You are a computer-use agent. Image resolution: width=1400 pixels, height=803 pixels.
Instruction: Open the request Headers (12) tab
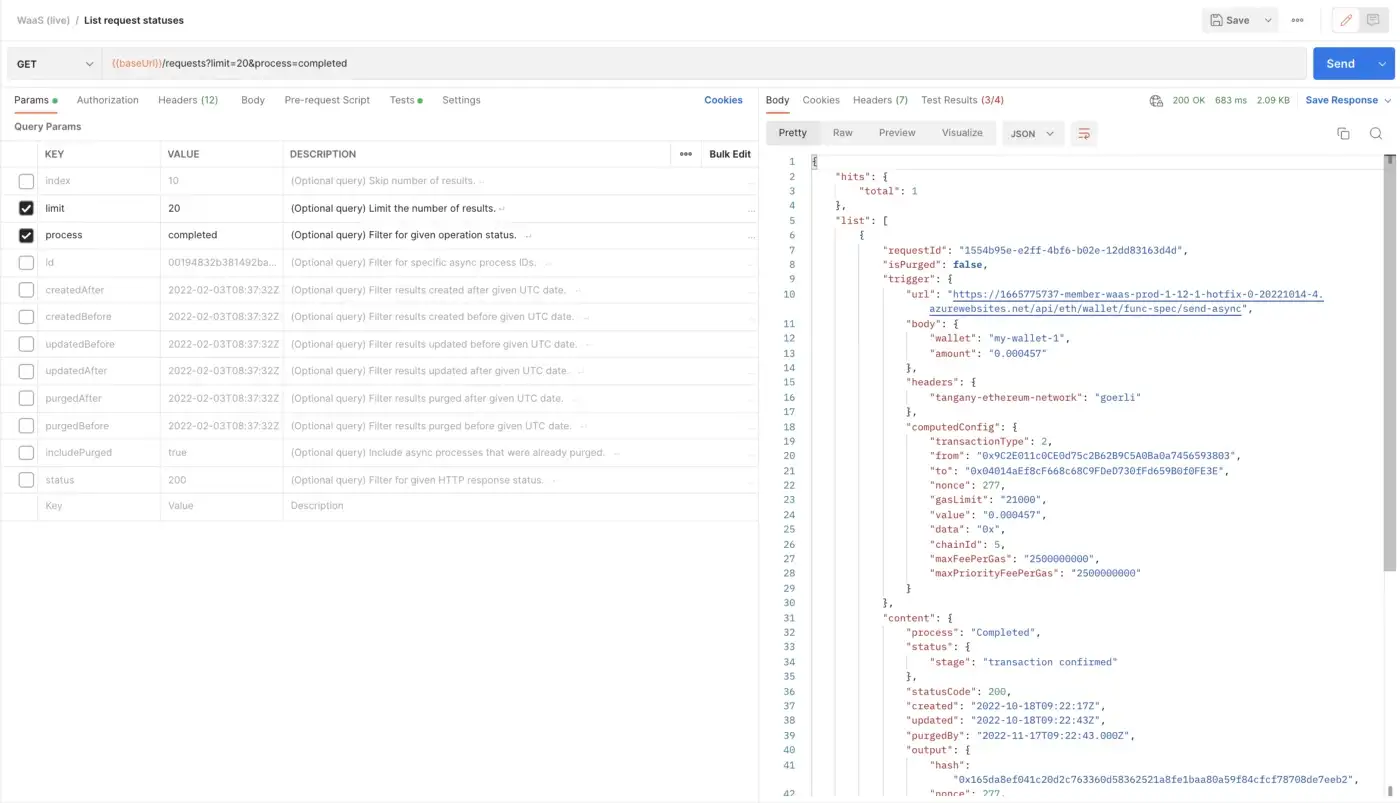[x=188, y=100]
